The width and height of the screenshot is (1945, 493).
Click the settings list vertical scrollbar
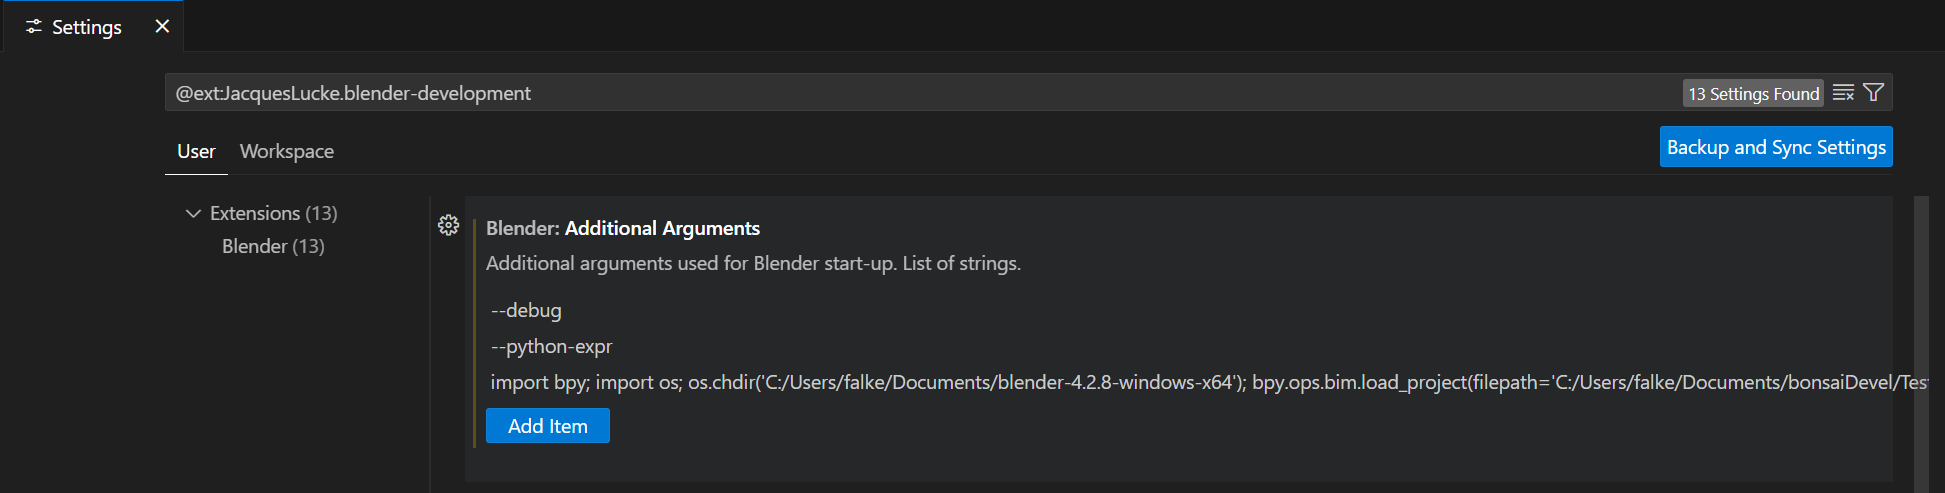(1921, 344)
